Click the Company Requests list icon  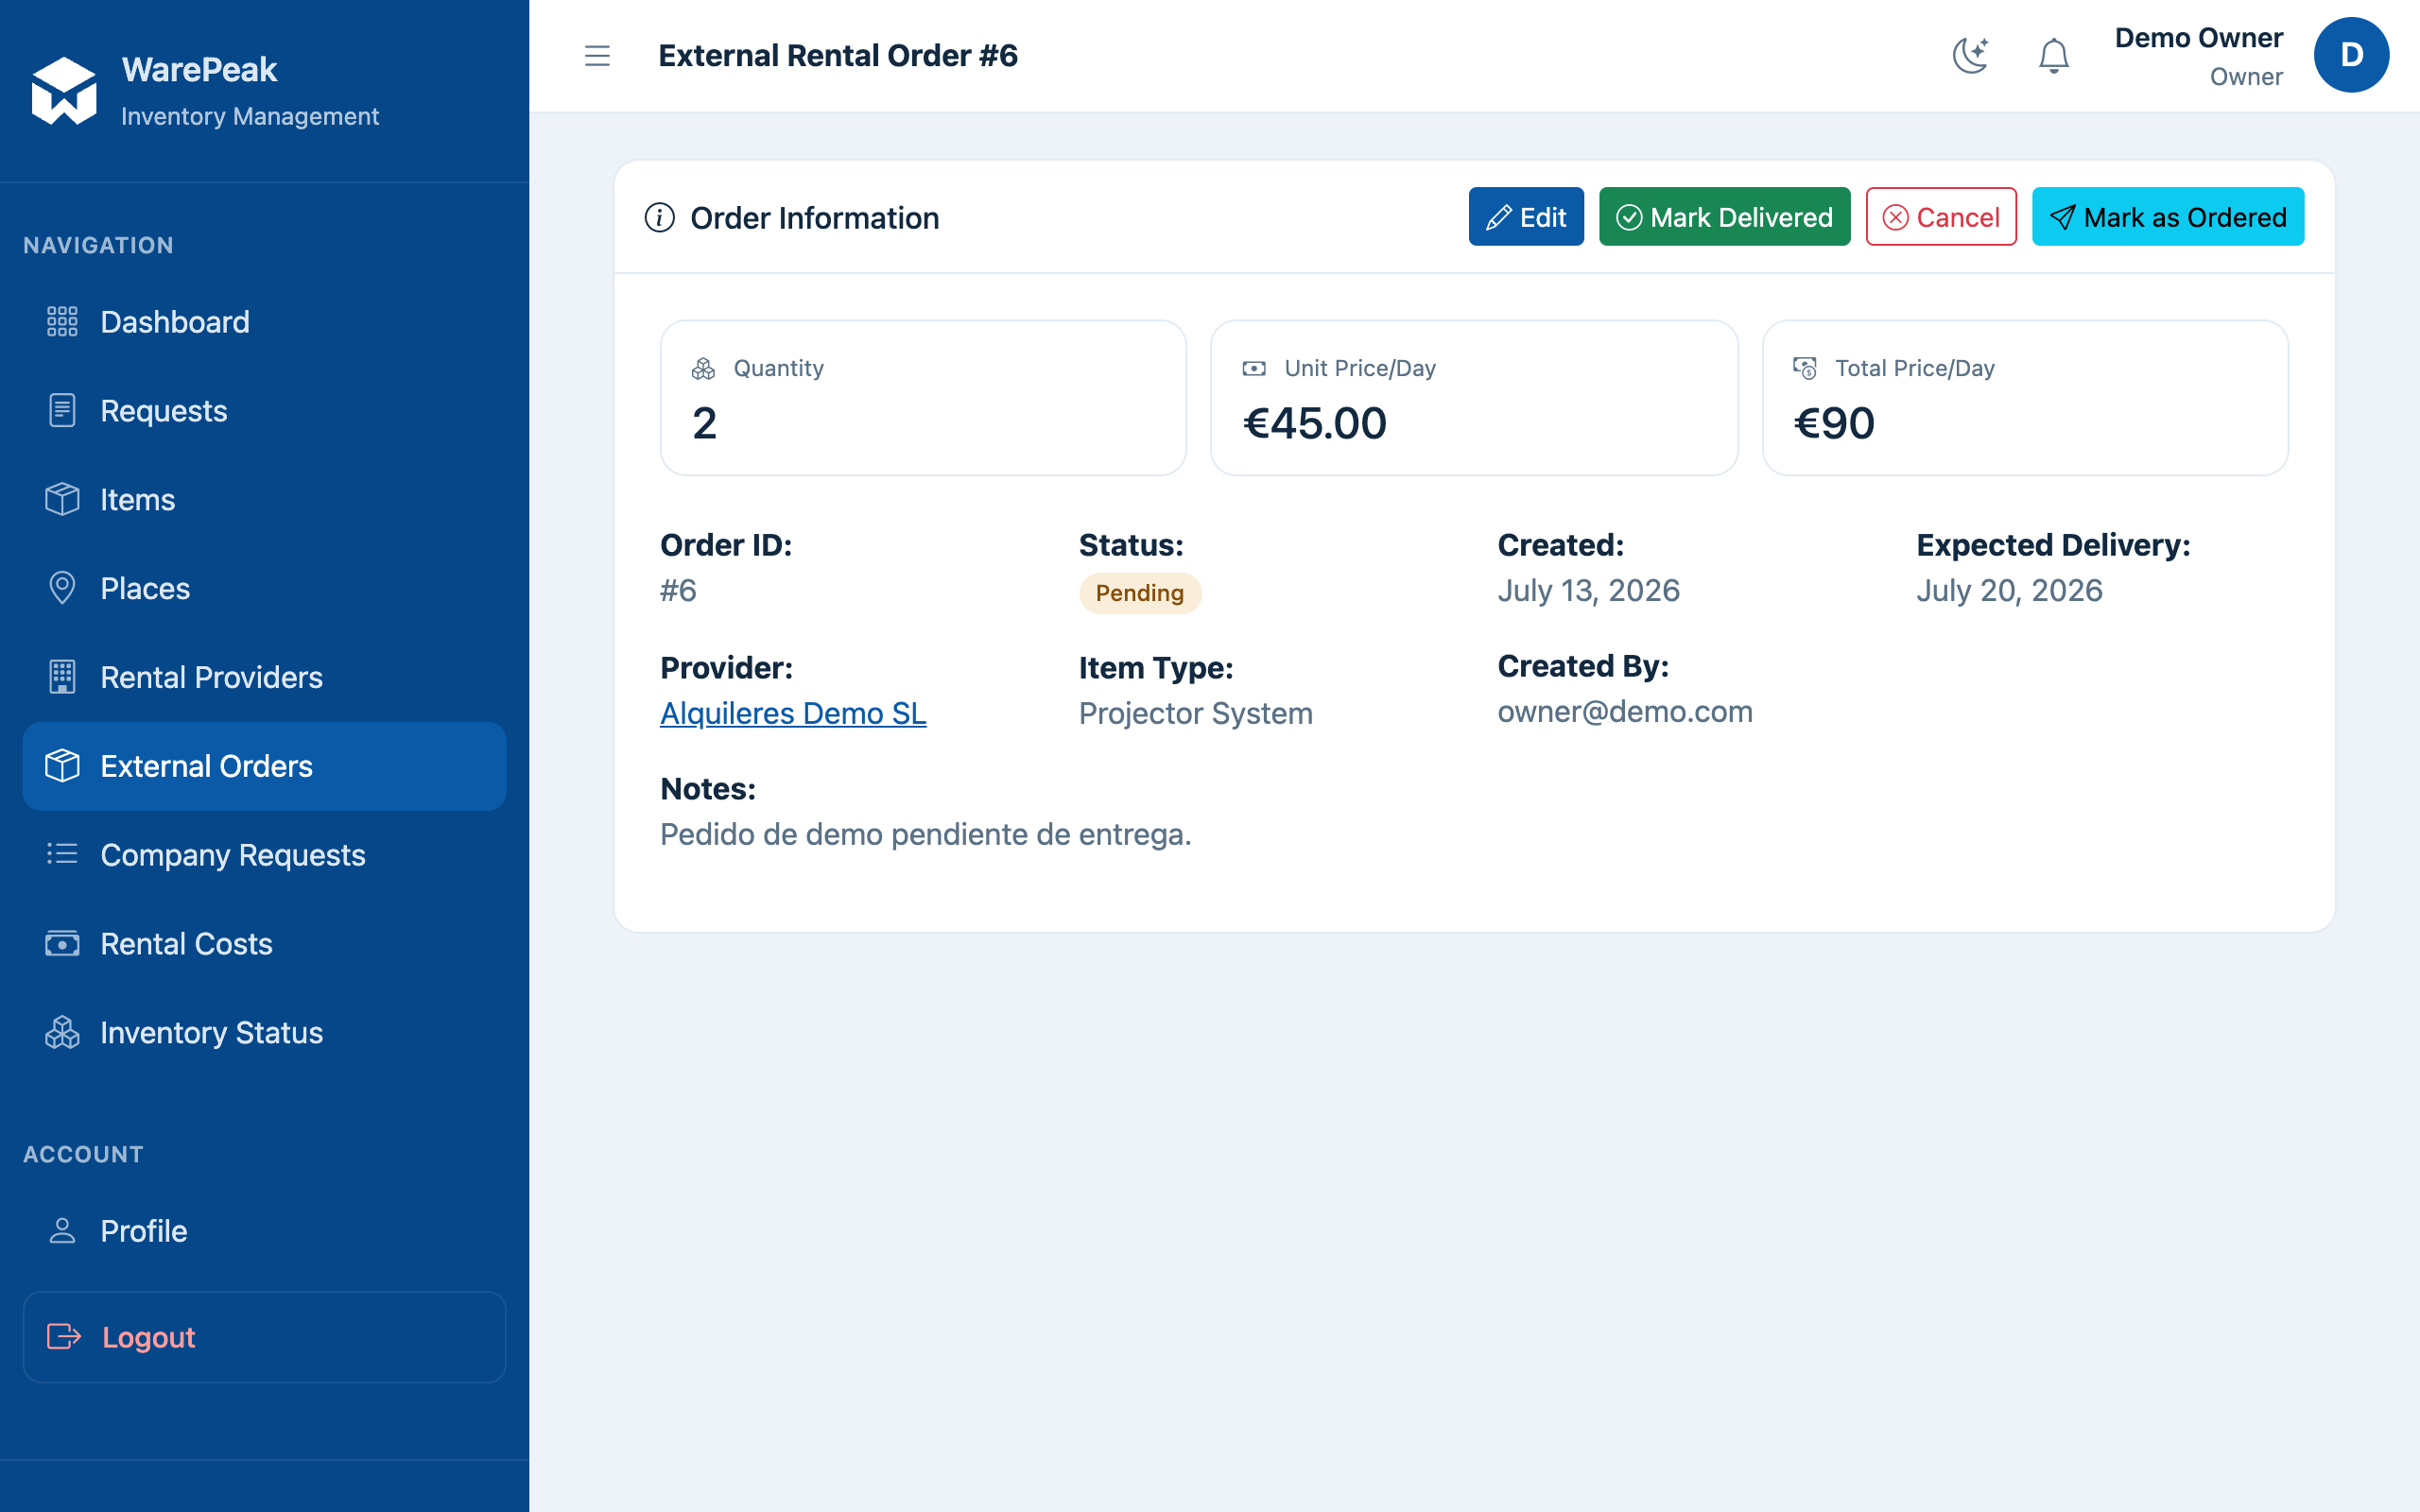[x=62, y=854]
